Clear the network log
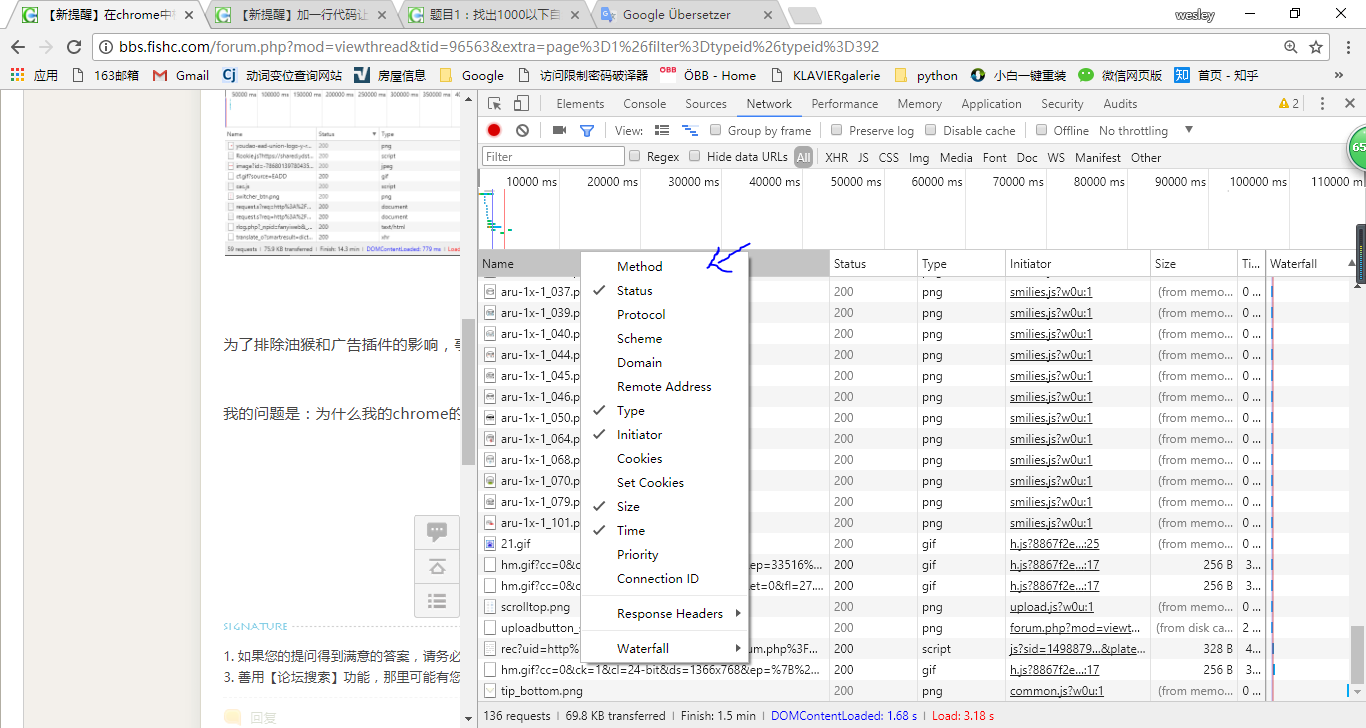Image resolution: width=1366 pixels, height=728 pixels. click(522, 130)
